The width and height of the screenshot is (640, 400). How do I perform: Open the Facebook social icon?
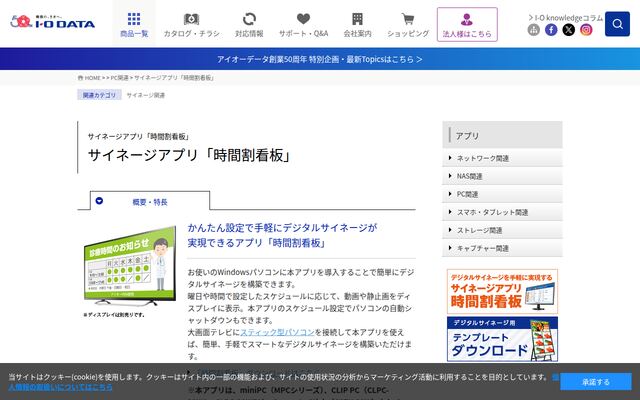click(x=551, y=30)
